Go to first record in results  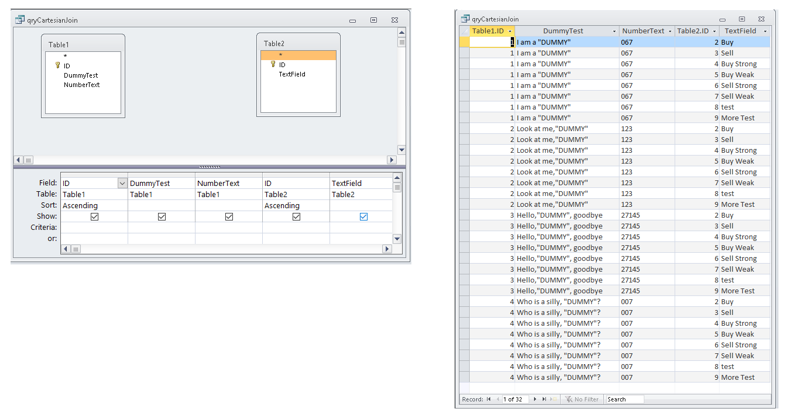[488, 399]
